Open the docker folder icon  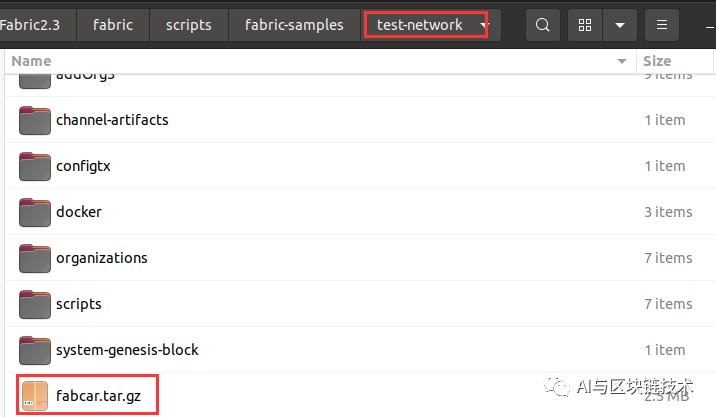35,212
